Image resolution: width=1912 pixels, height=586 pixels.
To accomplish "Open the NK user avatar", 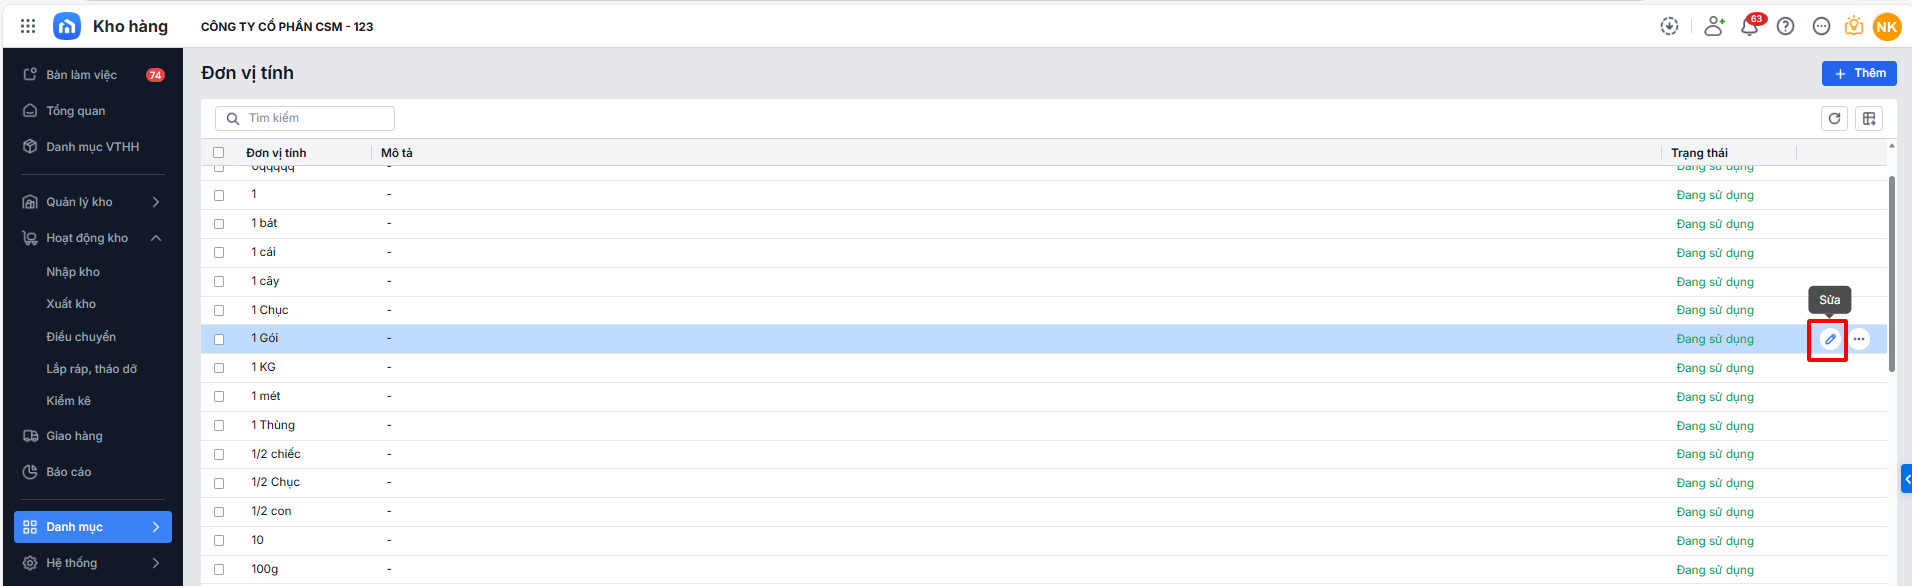I will (x=1887, y=27).
